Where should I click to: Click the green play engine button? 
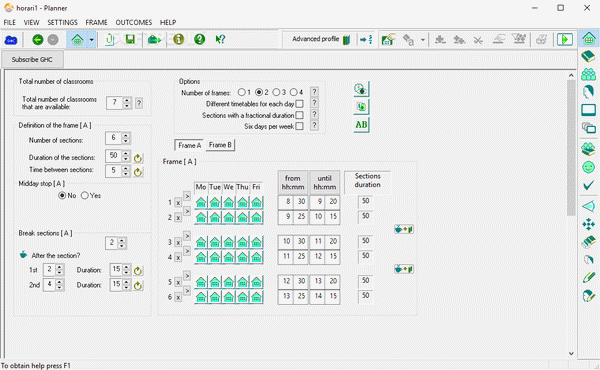coord(565,39)
